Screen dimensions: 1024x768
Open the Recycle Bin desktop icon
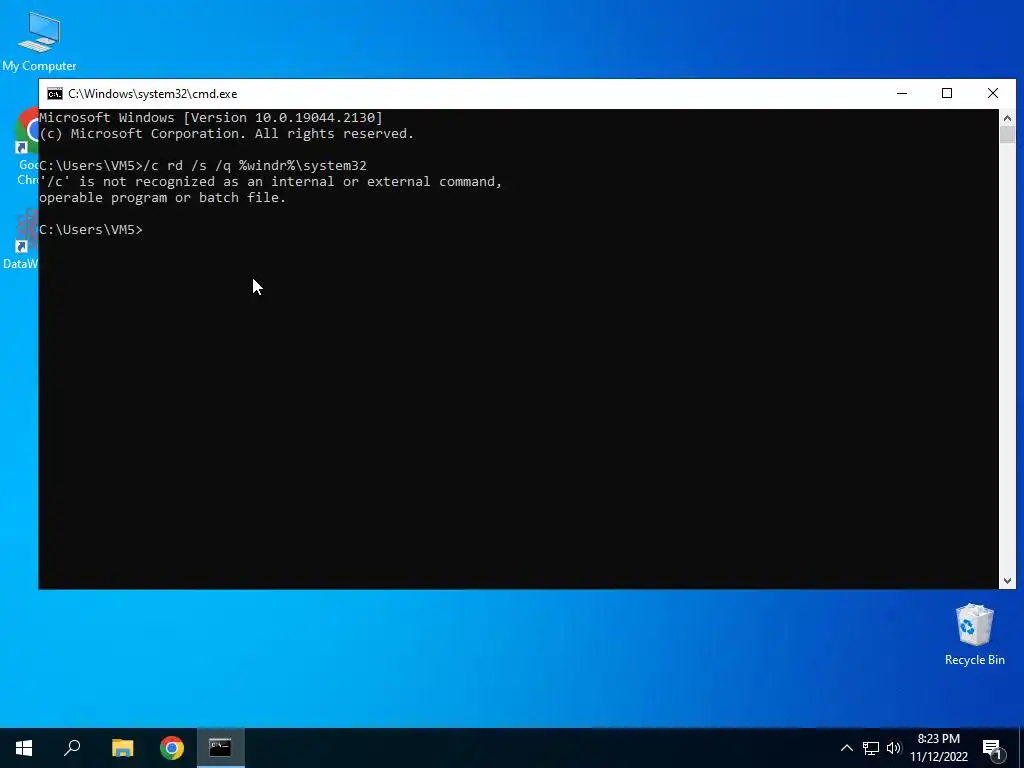[974, 634]
